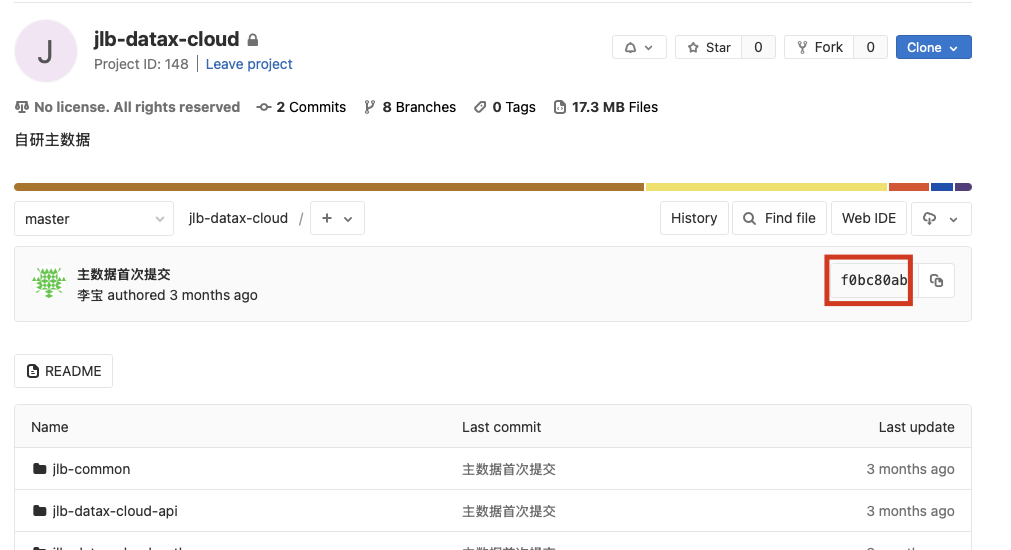Click the Leave project link
Viewport: 1011px width, 550px height.
point(249,64)
